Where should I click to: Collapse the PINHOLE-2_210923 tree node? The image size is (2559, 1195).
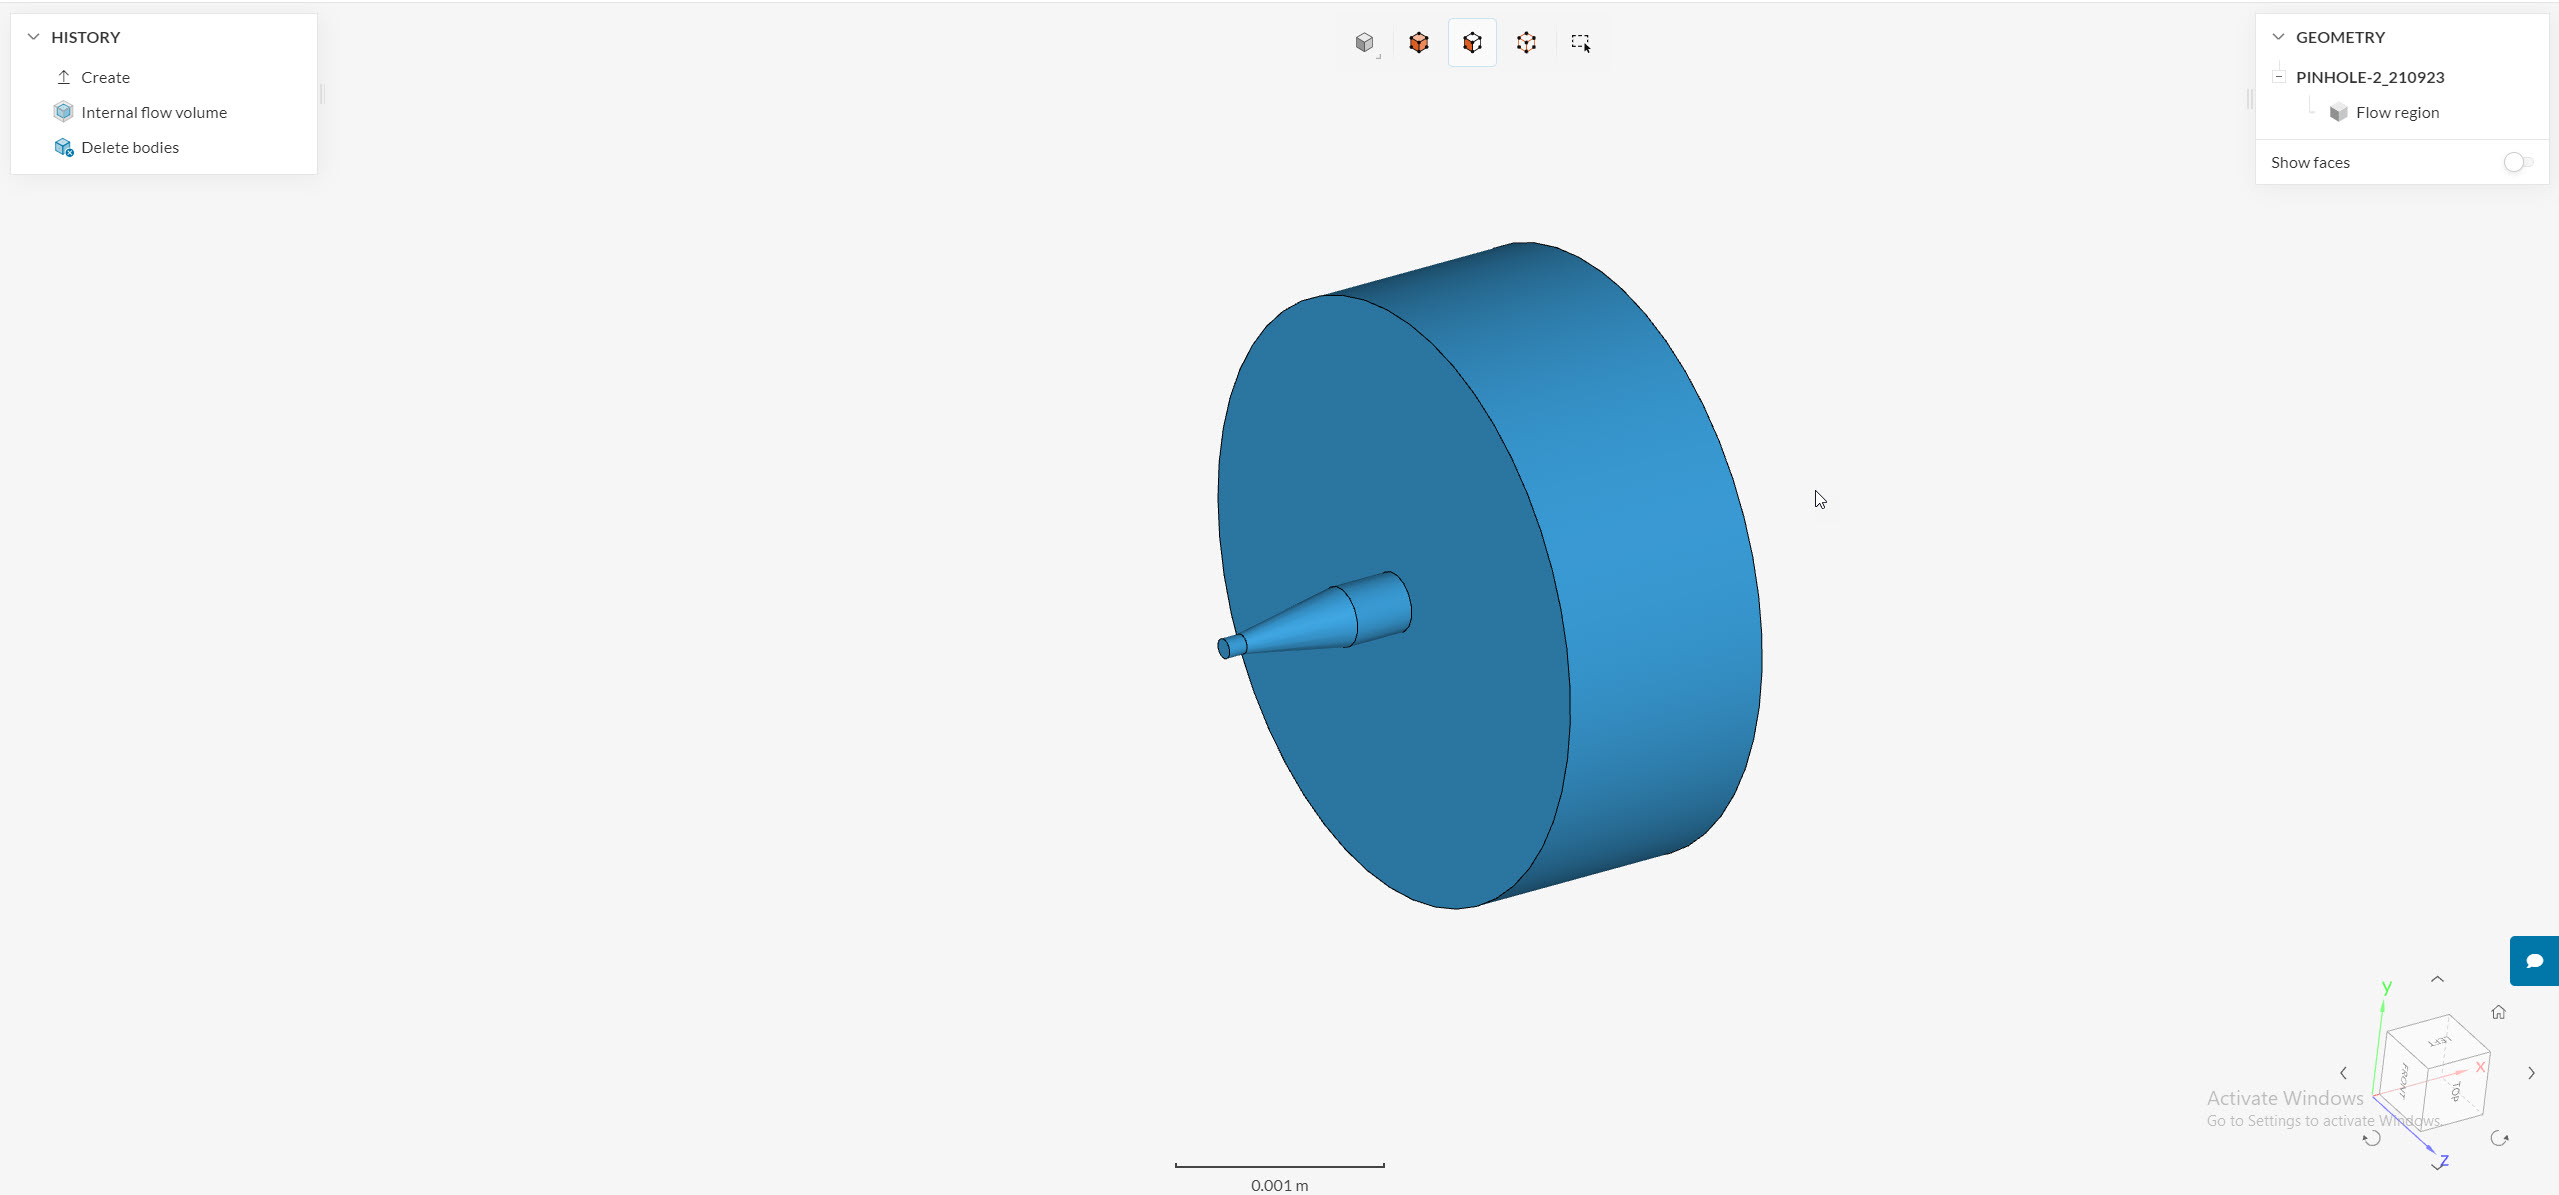[2279, 77]
